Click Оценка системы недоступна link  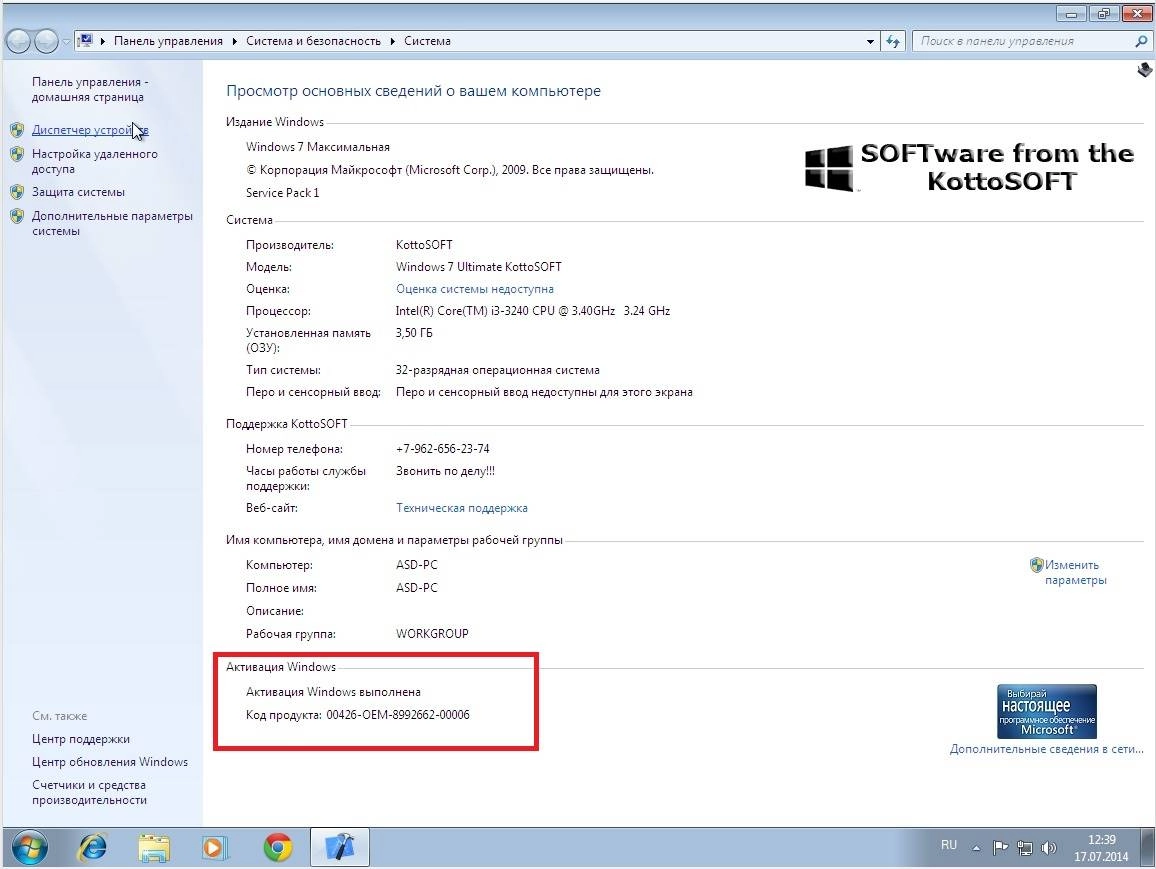pyautogui.click(x=475, y=289)
